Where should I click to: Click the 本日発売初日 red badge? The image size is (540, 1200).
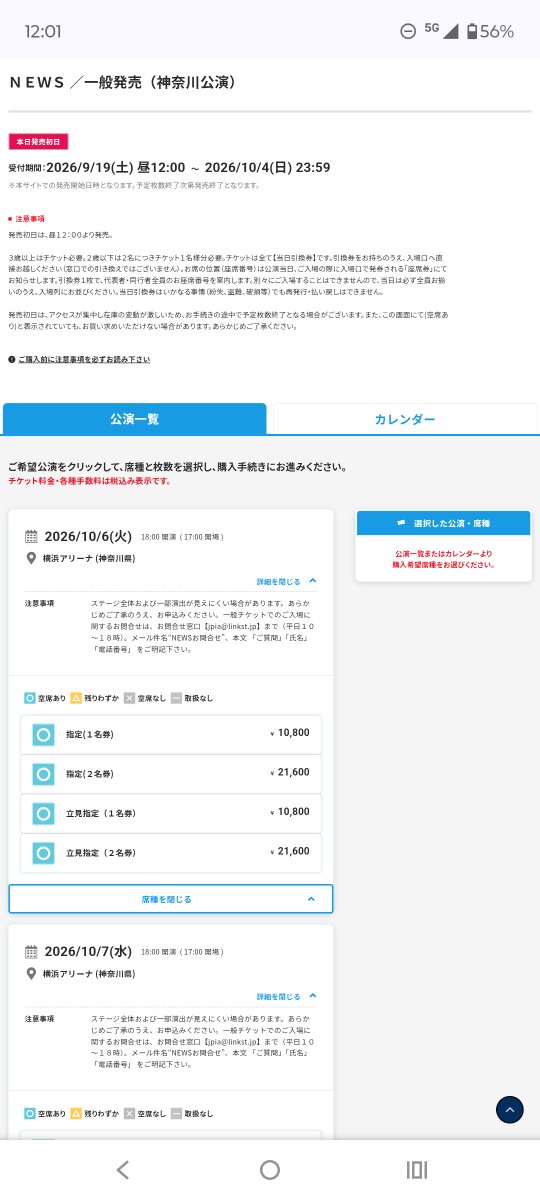pyautogui.click(x=39, y=142)
